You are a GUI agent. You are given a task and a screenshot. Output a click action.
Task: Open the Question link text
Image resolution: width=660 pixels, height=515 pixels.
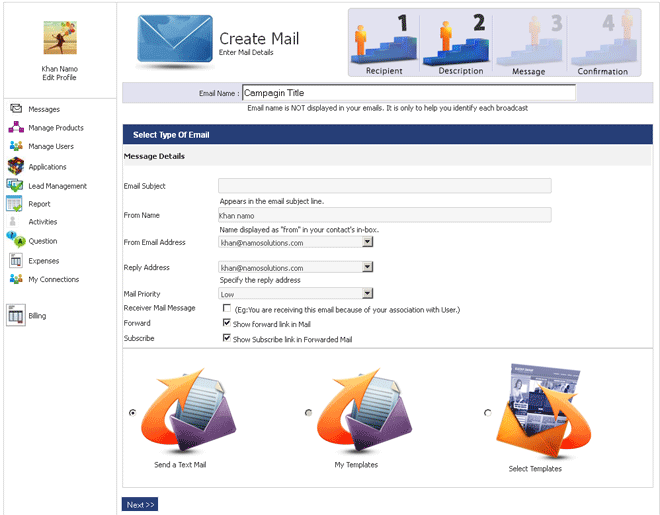click(43, 241)
